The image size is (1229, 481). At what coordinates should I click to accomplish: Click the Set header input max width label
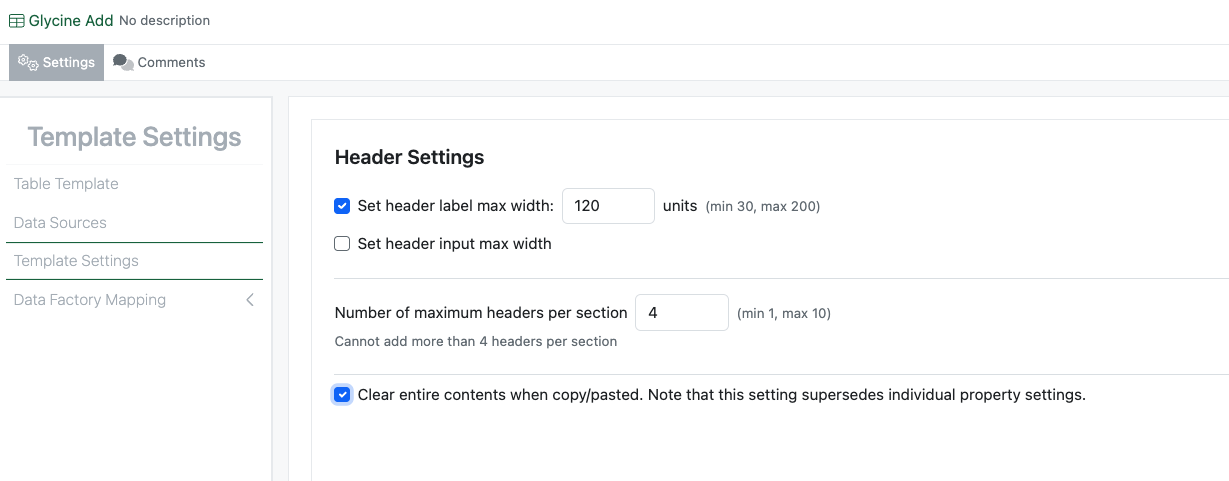click(x=454, y=244)
